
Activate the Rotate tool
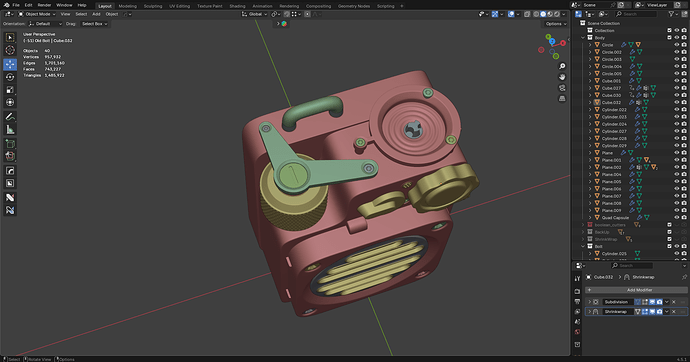[x=10, y=77]
